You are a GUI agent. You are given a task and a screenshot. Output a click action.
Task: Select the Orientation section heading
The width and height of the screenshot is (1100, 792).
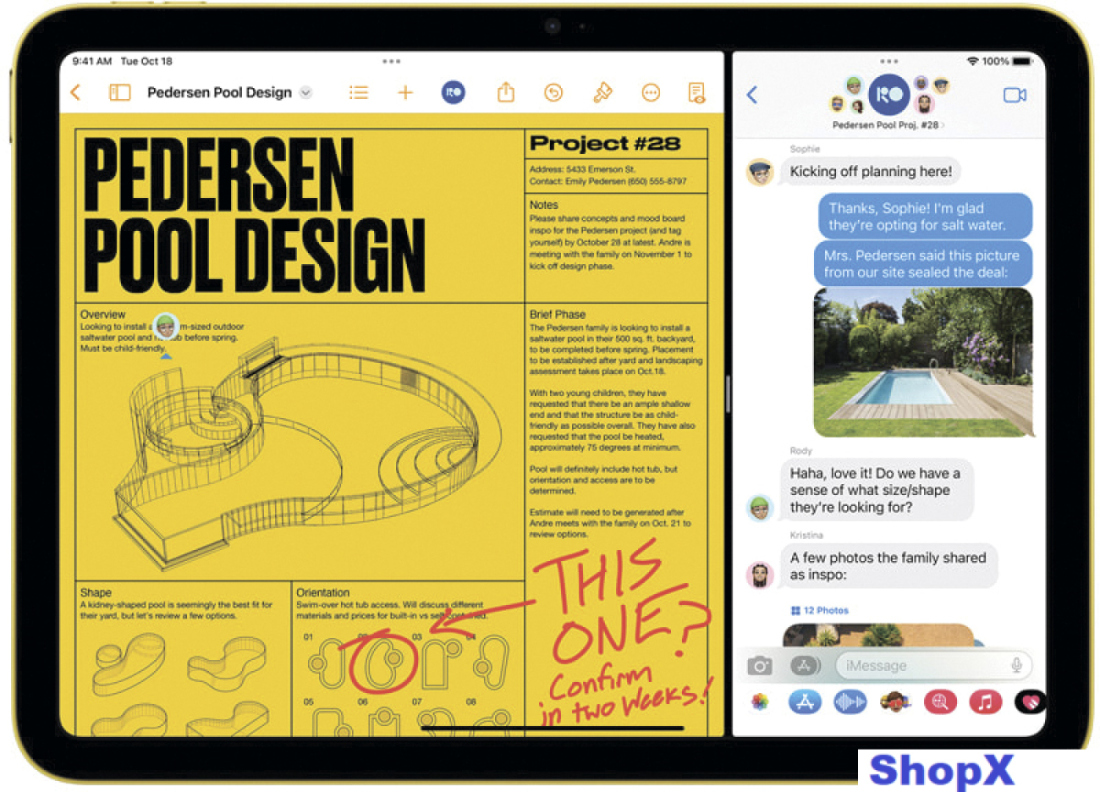(323, 593)
